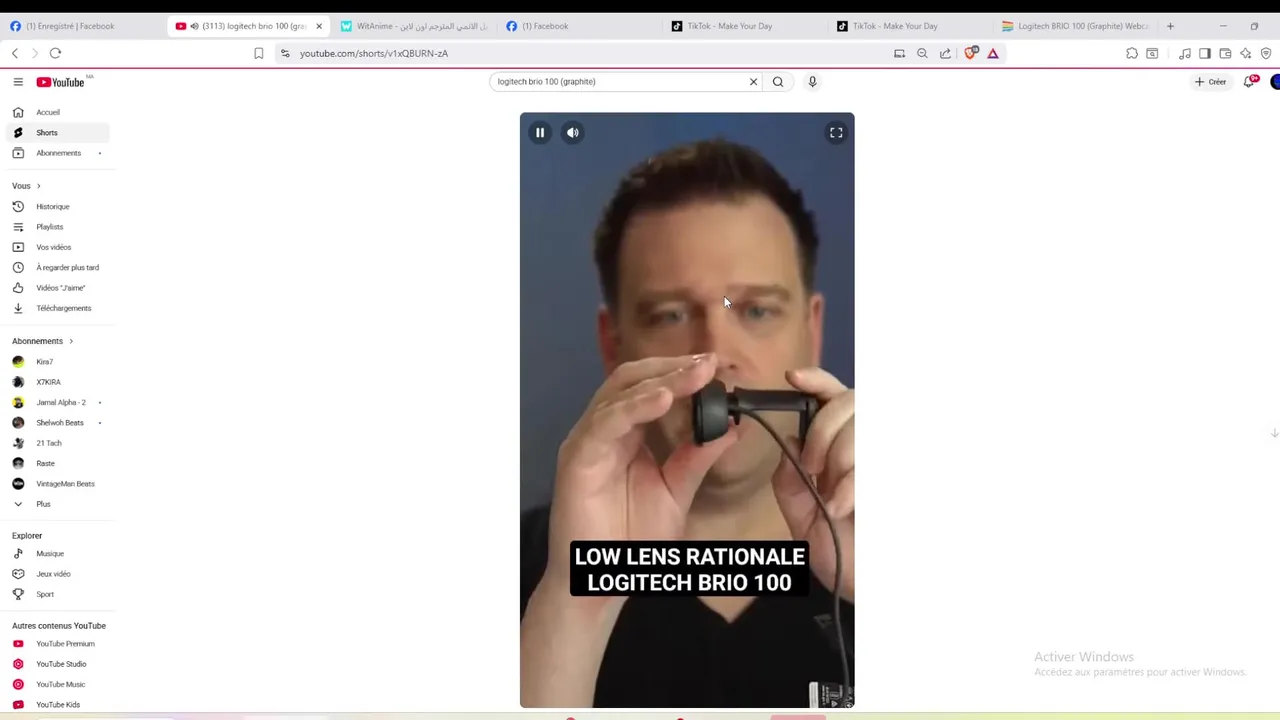Bookmark this page with bookmark icon

pyautogui.click(x=259, y=53)
